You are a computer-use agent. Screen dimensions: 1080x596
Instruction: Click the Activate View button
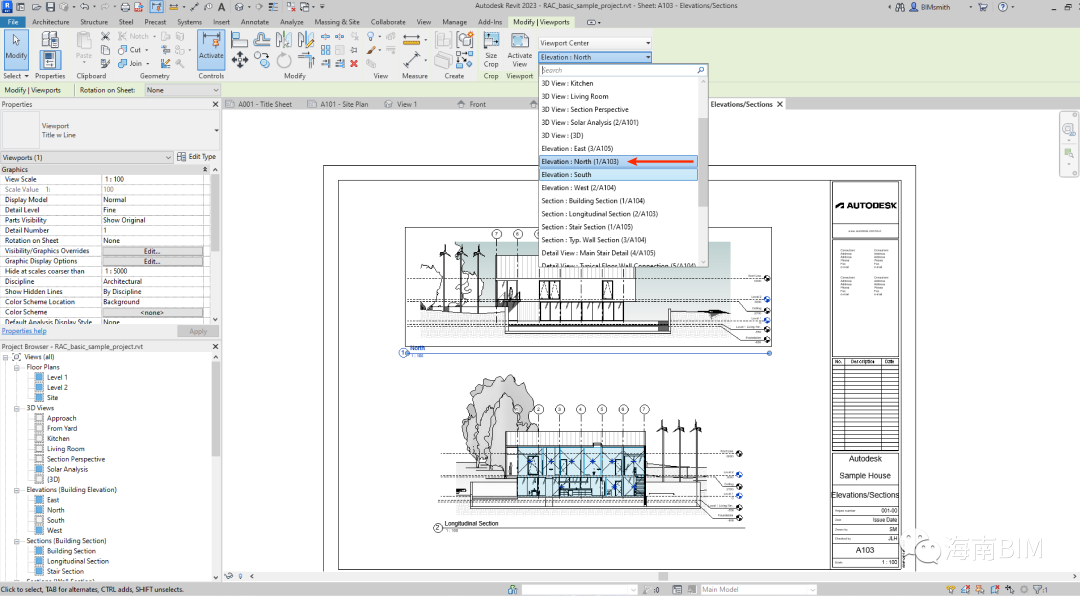pyautogui.click(x=519, y=50)
